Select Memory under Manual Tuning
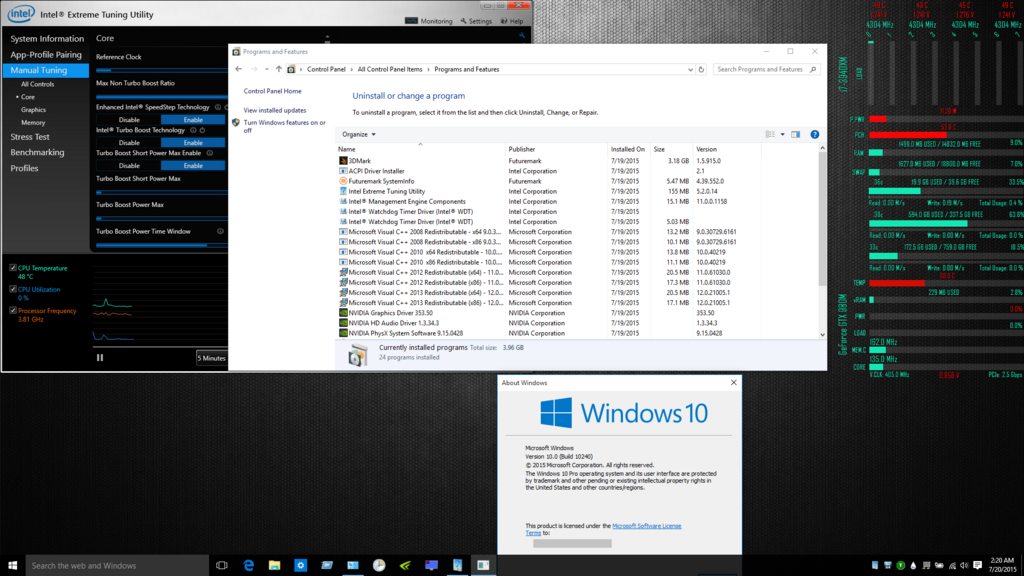1024x576 pixels. (x=33, y=122)
